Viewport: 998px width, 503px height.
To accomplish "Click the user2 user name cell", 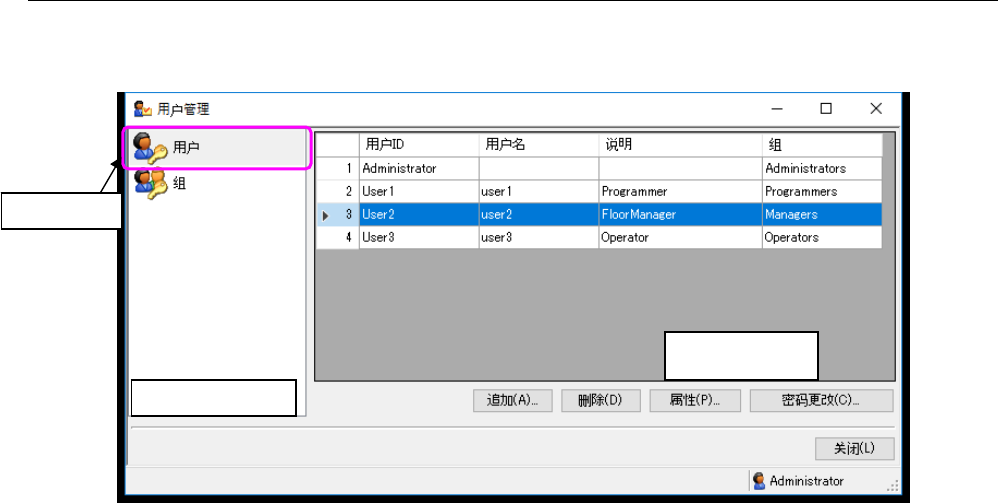I will click(538, 215).
